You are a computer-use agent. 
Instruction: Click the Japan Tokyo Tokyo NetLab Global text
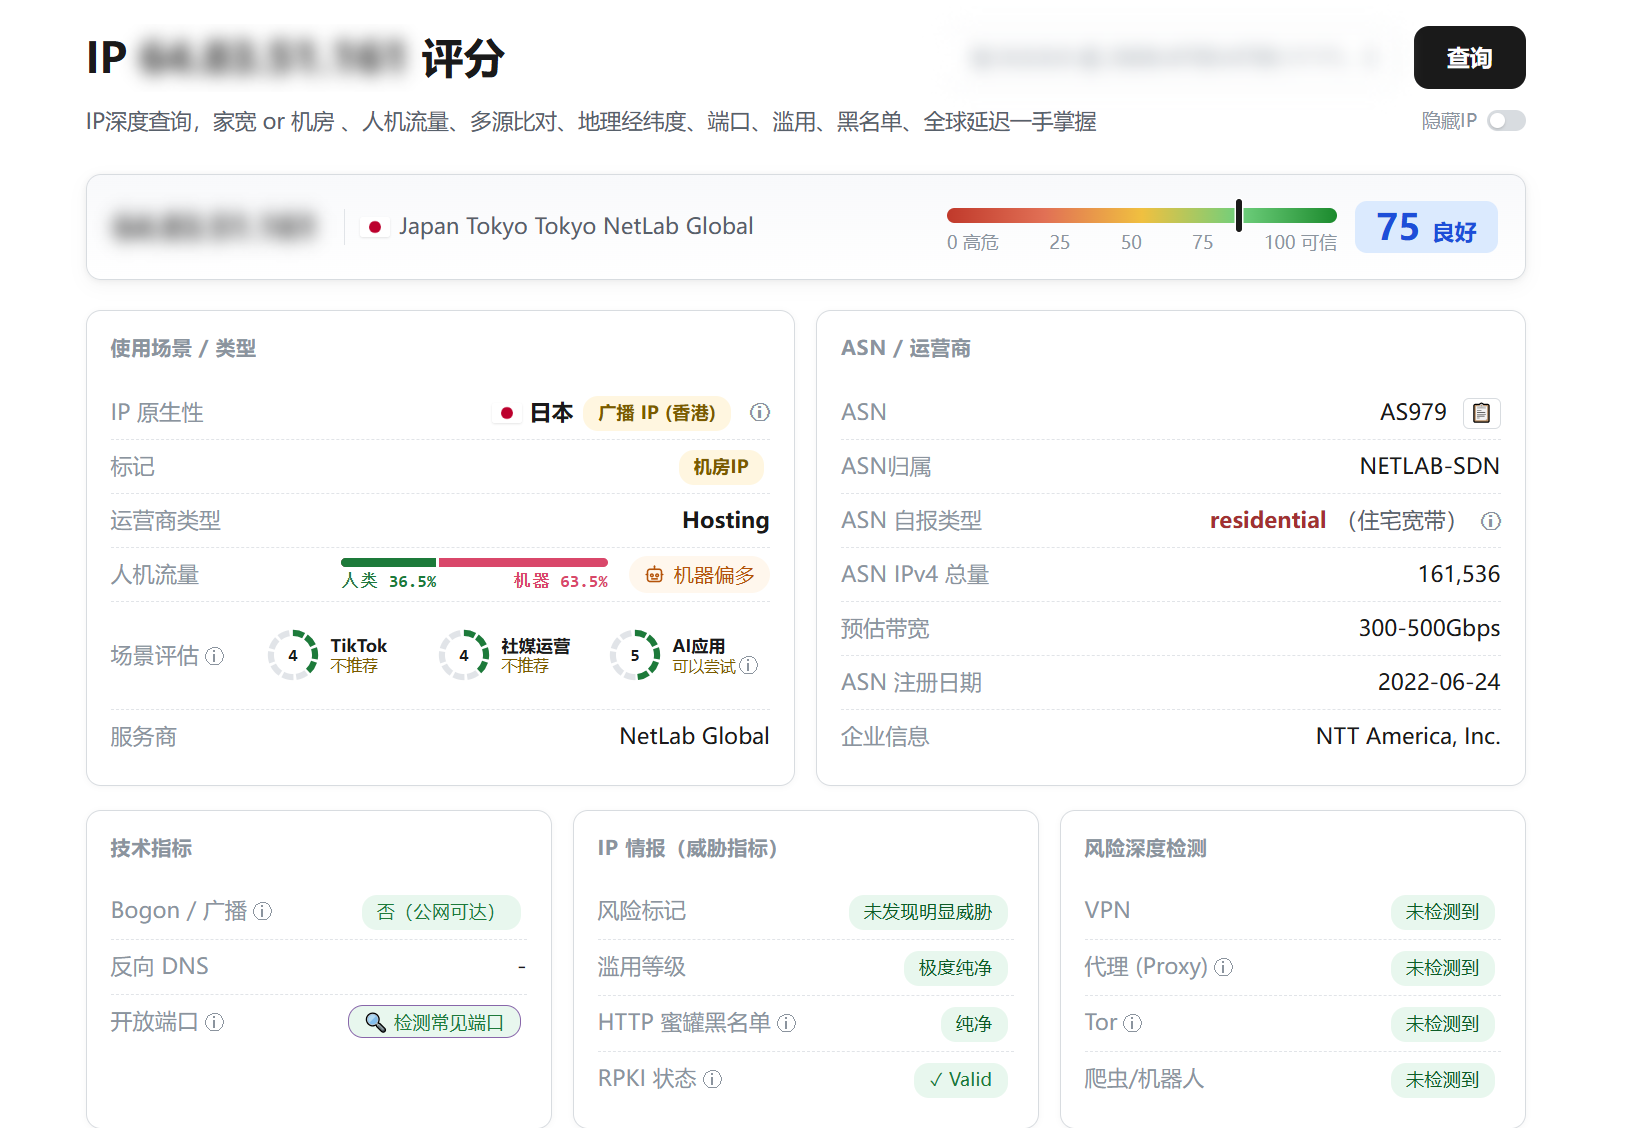[x=576, y=226]
